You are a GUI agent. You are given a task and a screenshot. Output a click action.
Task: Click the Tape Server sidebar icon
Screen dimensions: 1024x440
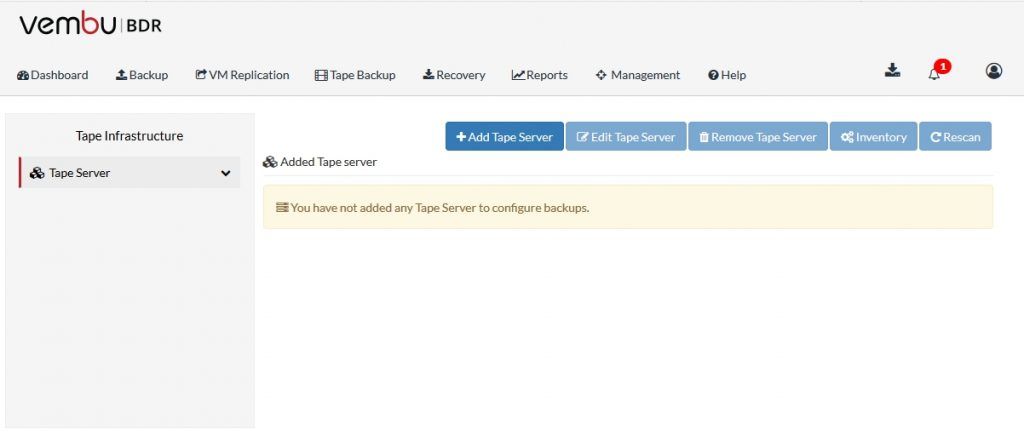(x=37, y=173)
